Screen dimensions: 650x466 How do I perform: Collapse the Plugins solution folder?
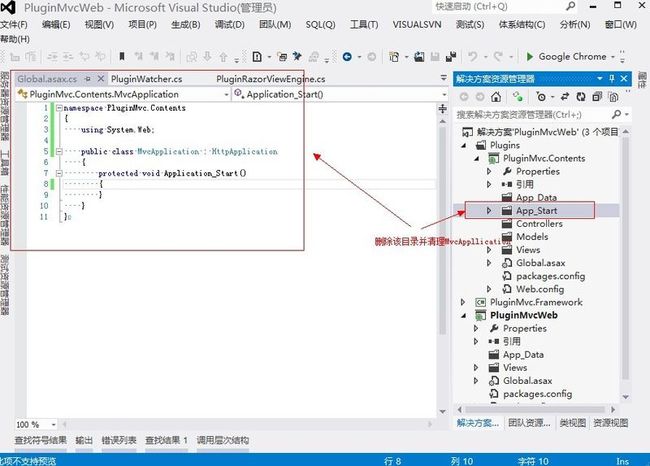(x=464, y=146)
